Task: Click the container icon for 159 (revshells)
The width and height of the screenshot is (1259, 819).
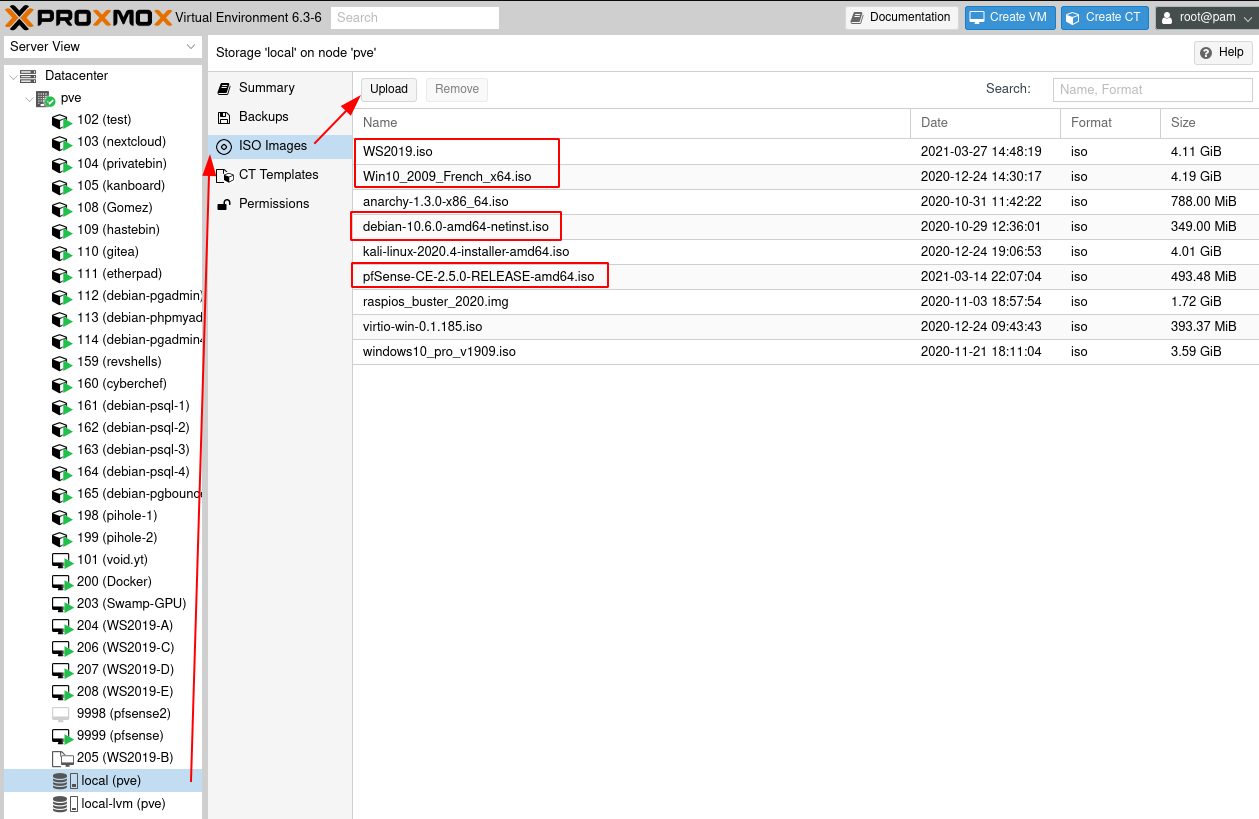Action: tap(62, 362)
